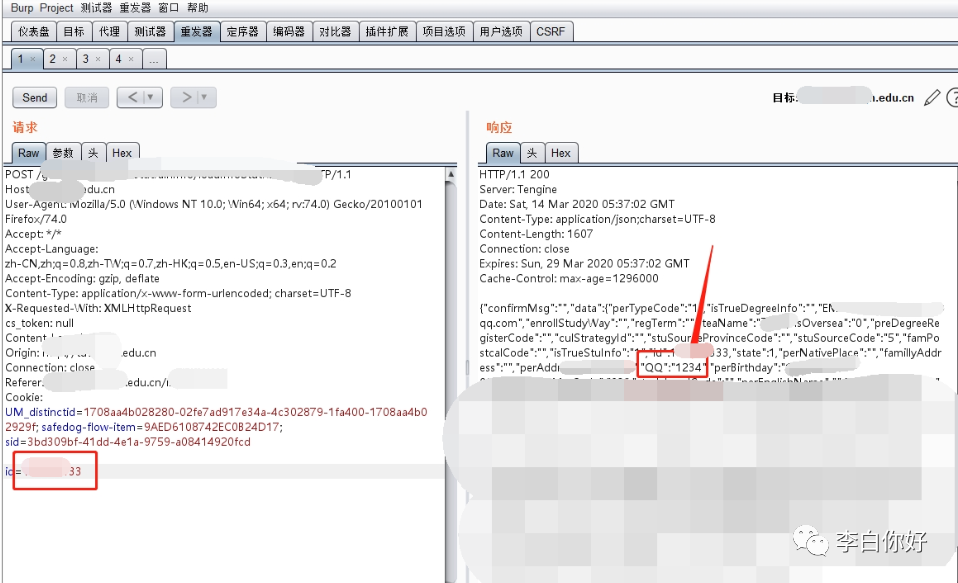Image resolution: width=958 pixels, height=583 pixels.
Task: Select the 重发器 tool tab
Action: coord(197,31)
